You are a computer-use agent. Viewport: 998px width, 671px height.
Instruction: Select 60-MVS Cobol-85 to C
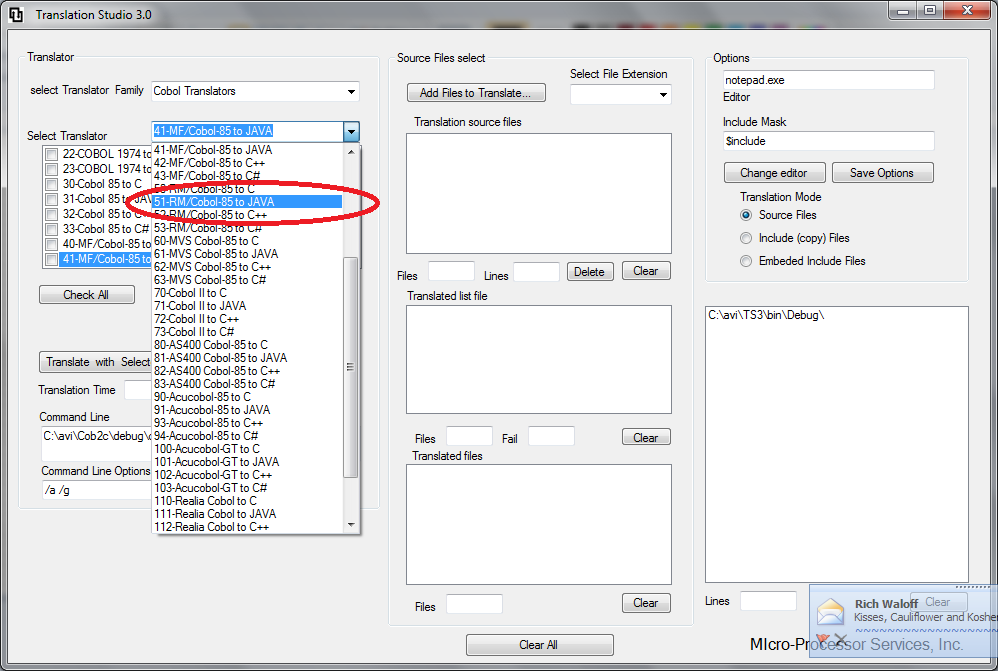coord(248,241)
